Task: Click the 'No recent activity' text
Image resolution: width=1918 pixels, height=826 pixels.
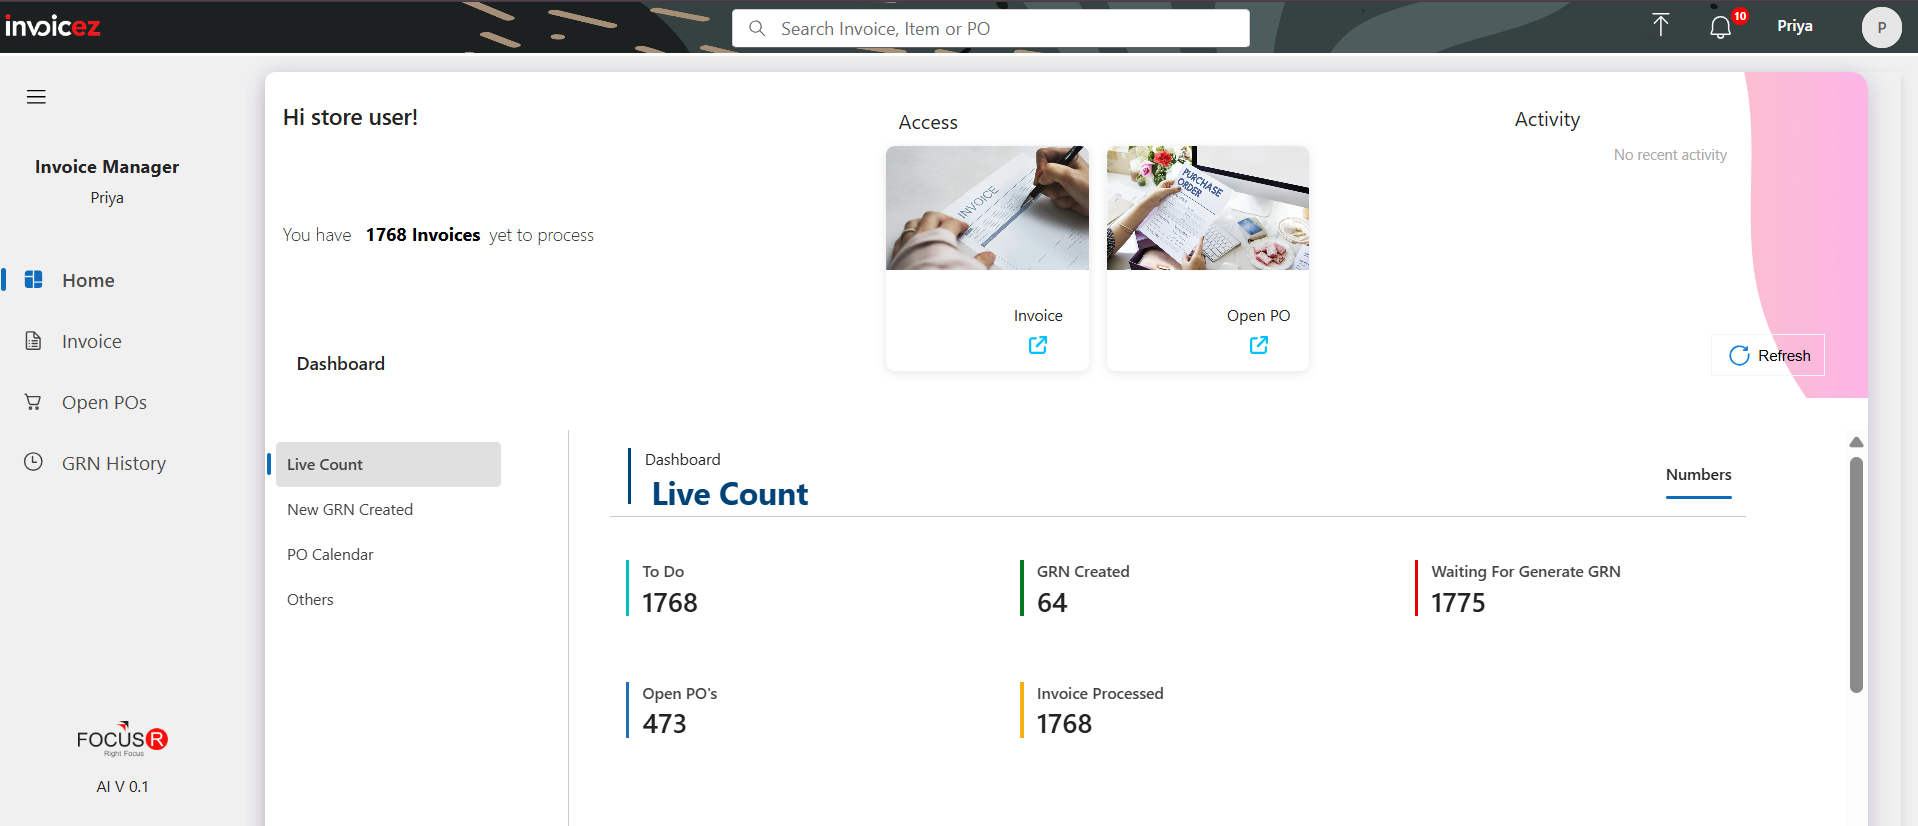Action: pyautogui.click(x=1670, y=155)
